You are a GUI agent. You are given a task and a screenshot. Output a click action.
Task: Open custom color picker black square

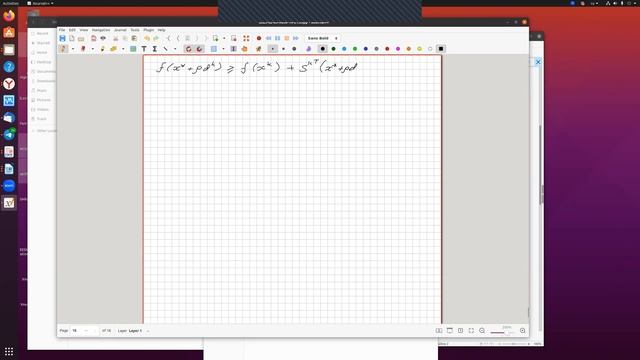(x=441, y=49)
